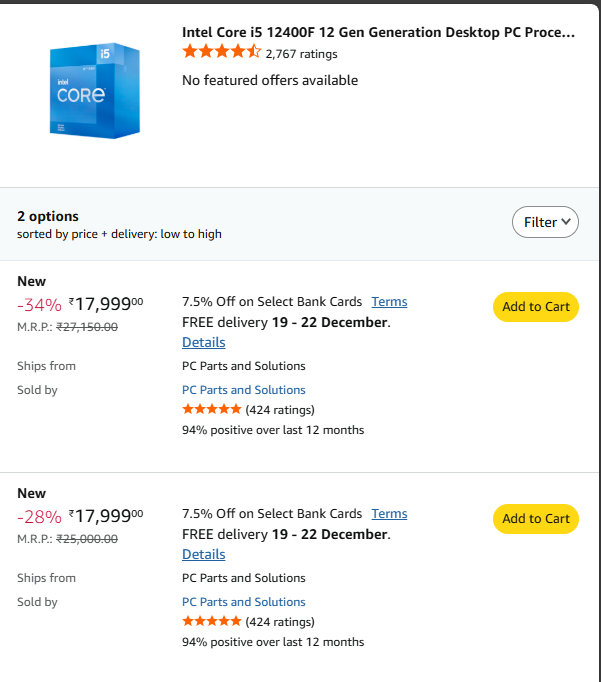Open Terms link in the -28% offer

pyautogui.click(x=389, y=514)
